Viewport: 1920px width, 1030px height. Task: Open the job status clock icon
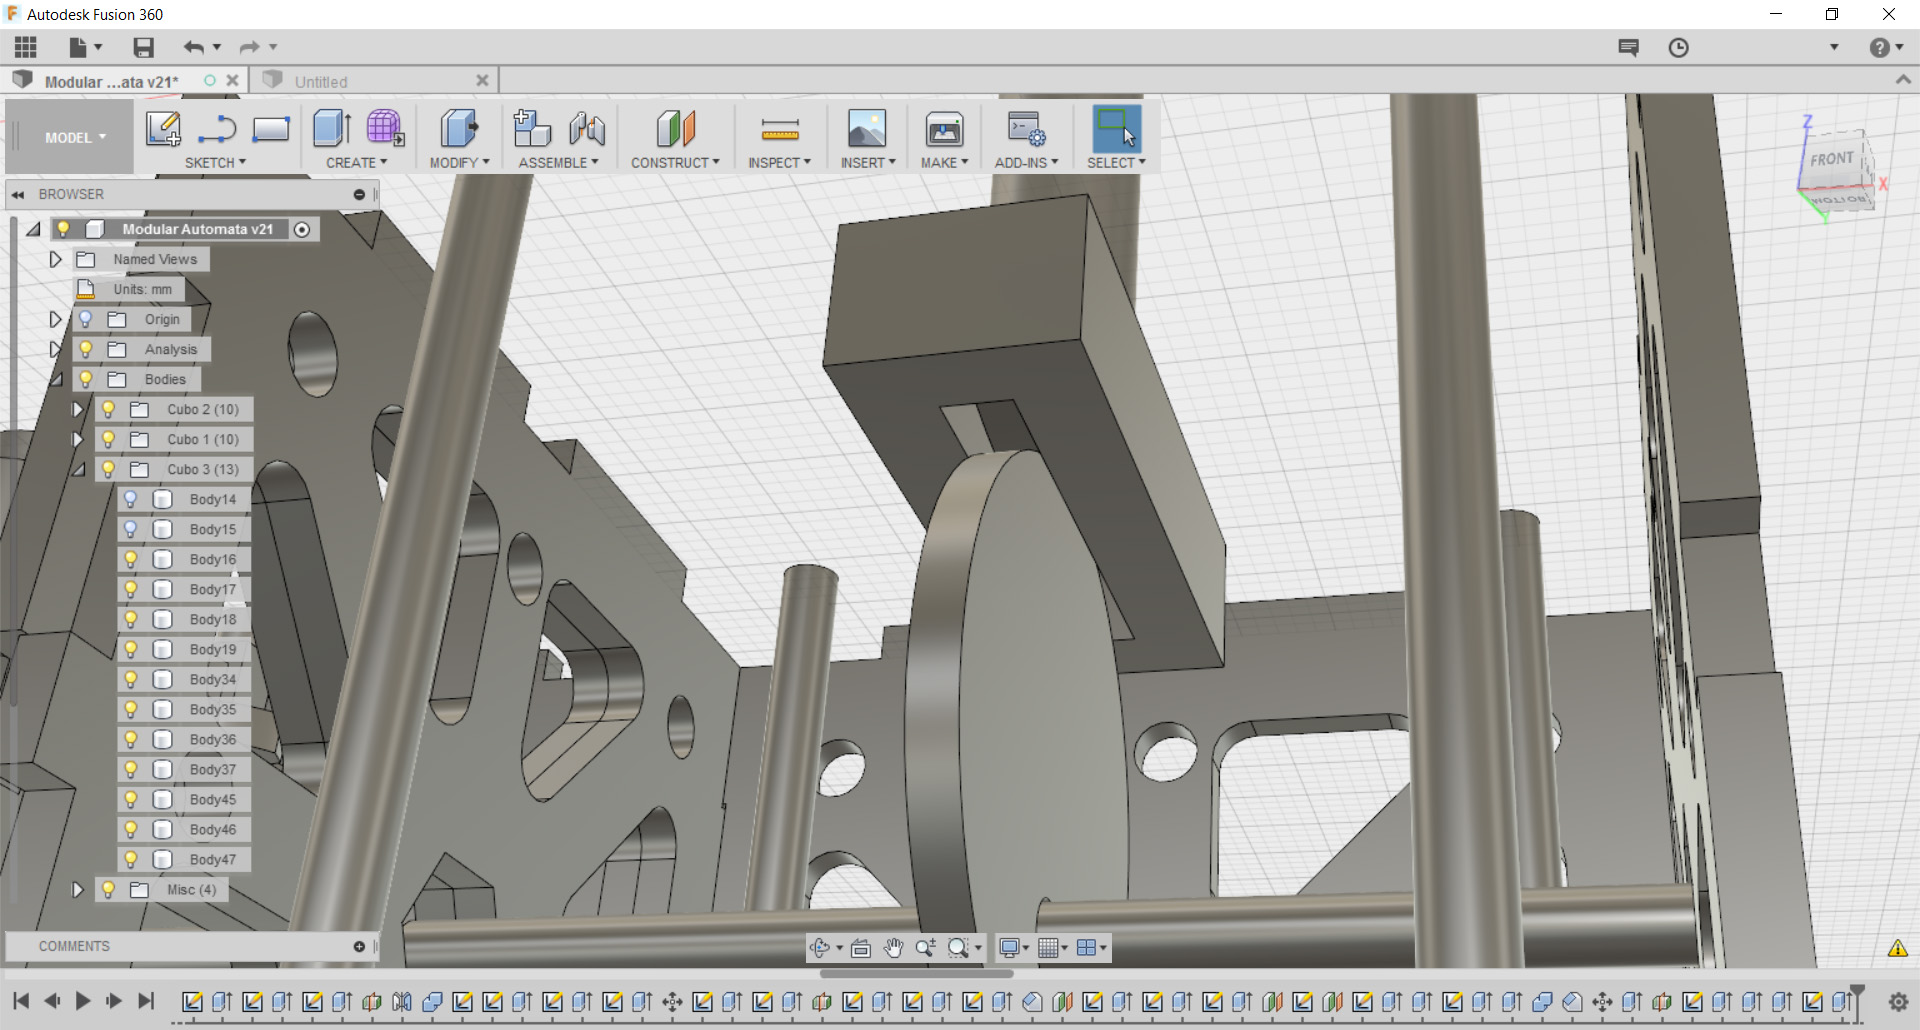click(1678, 47)
